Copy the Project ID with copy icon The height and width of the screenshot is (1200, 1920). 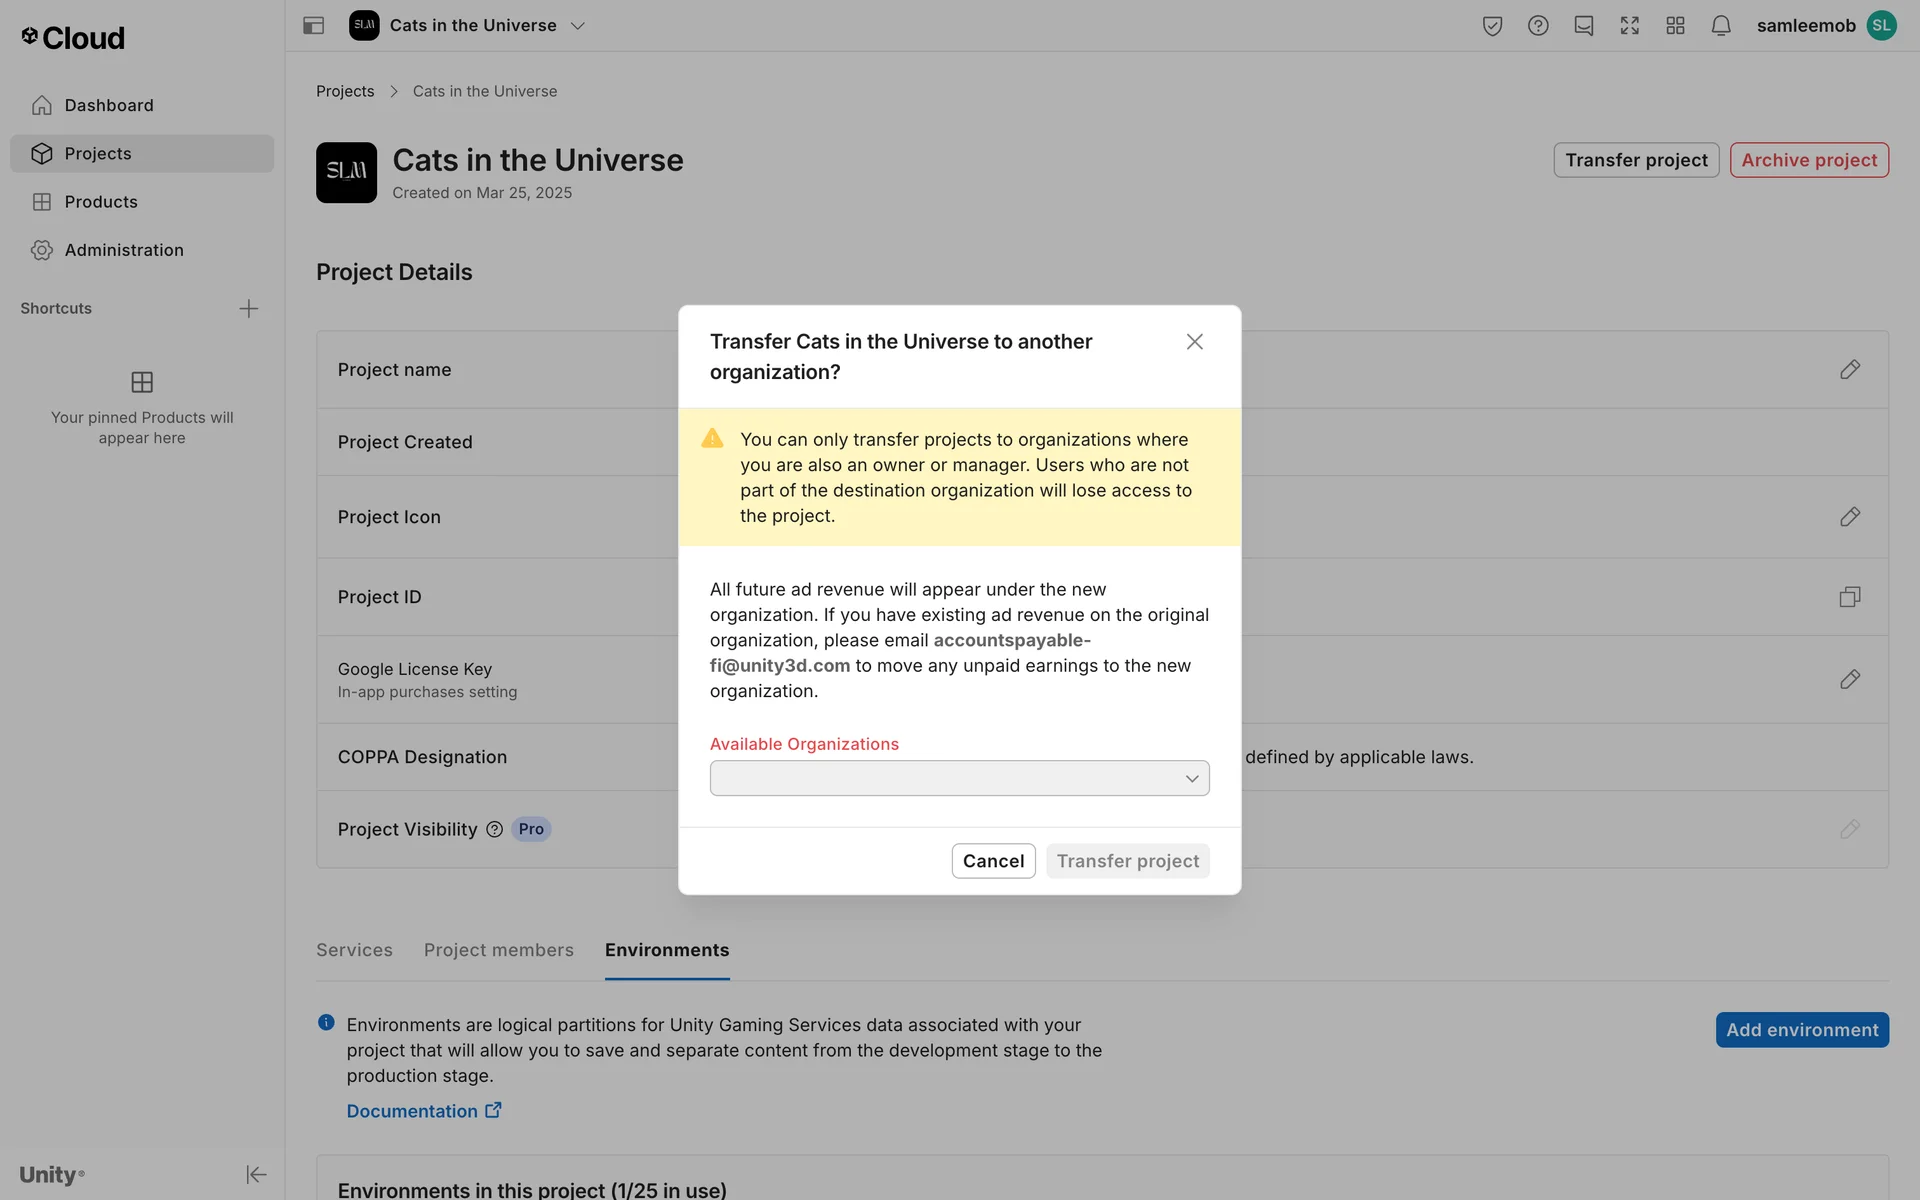(x=1849, y=597)
